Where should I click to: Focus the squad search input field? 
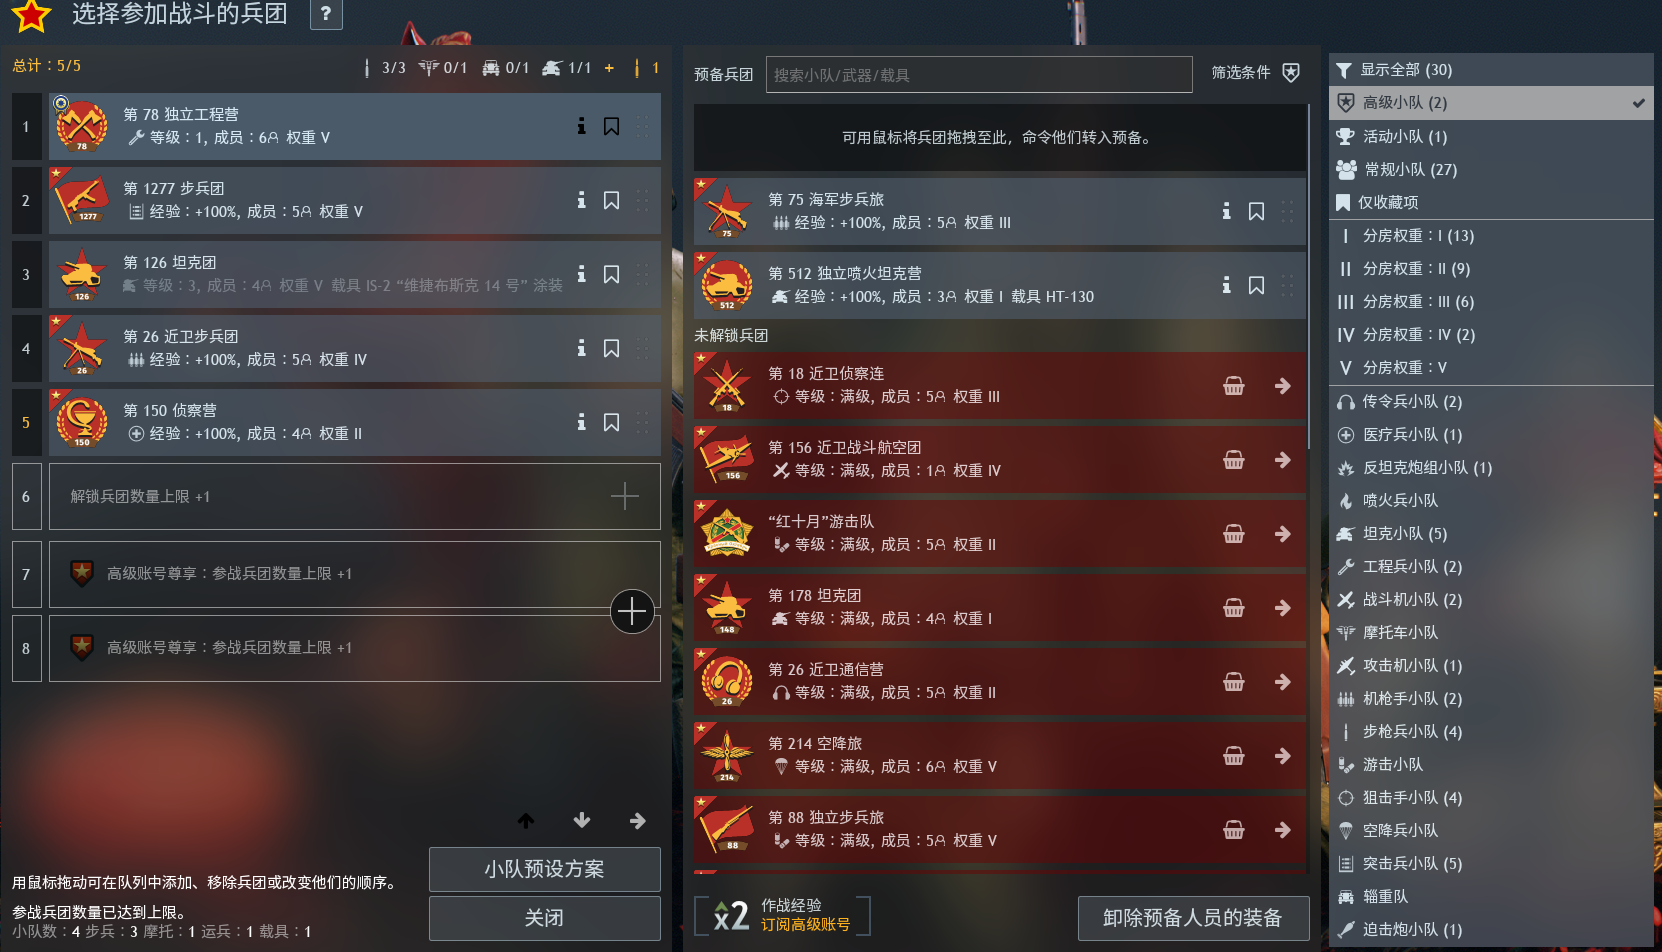click(x=979, y=75)
